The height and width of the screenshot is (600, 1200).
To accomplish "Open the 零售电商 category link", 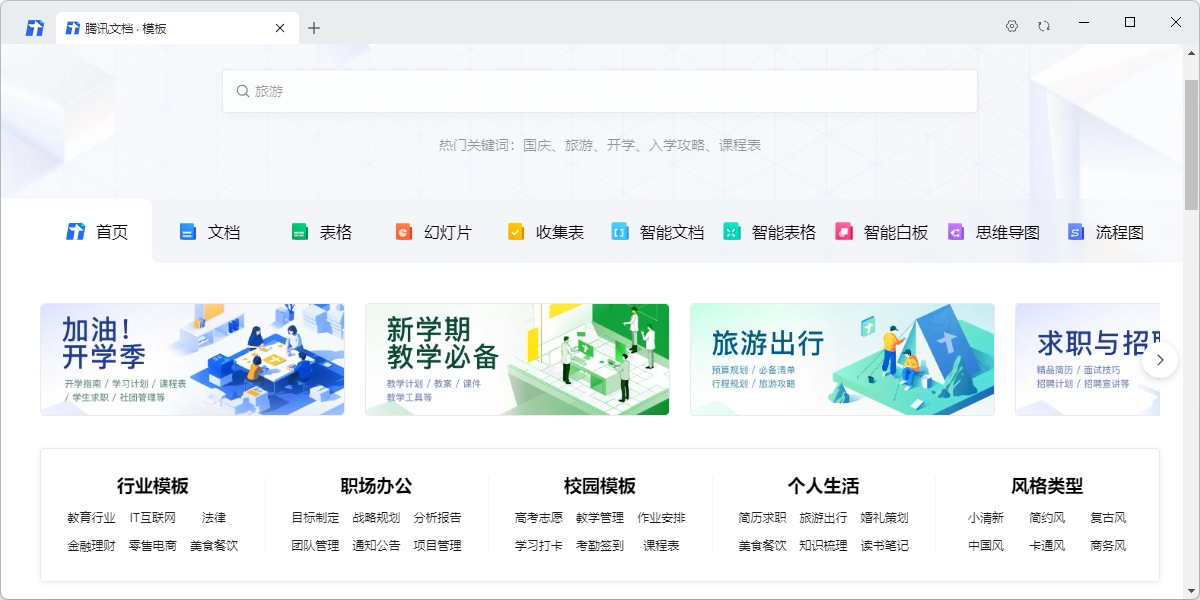I will [153, 546].
